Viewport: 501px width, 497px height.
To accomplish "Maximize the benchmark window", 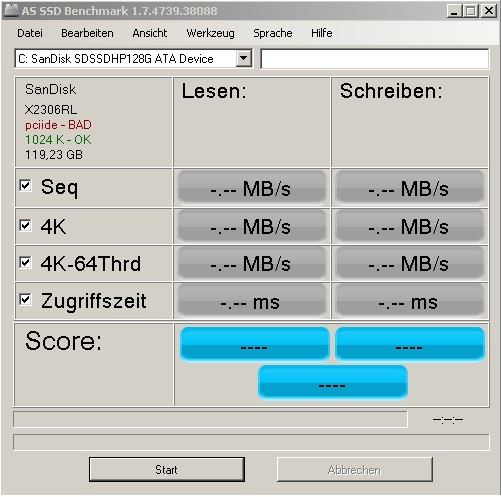I will click(x=471, y=11).
